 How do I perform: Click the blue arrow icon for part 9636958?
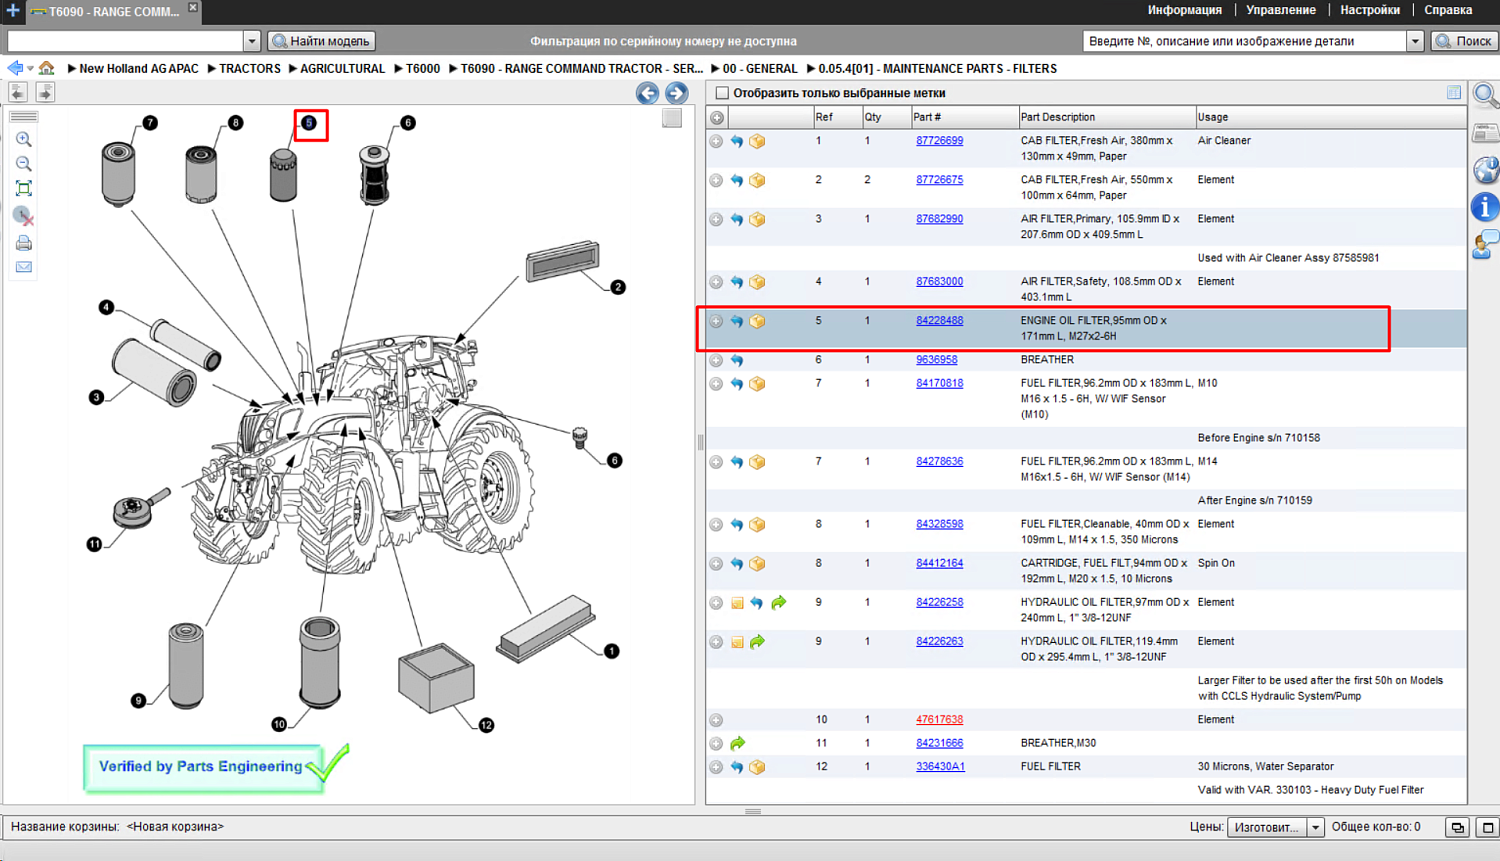click(737, 361)
